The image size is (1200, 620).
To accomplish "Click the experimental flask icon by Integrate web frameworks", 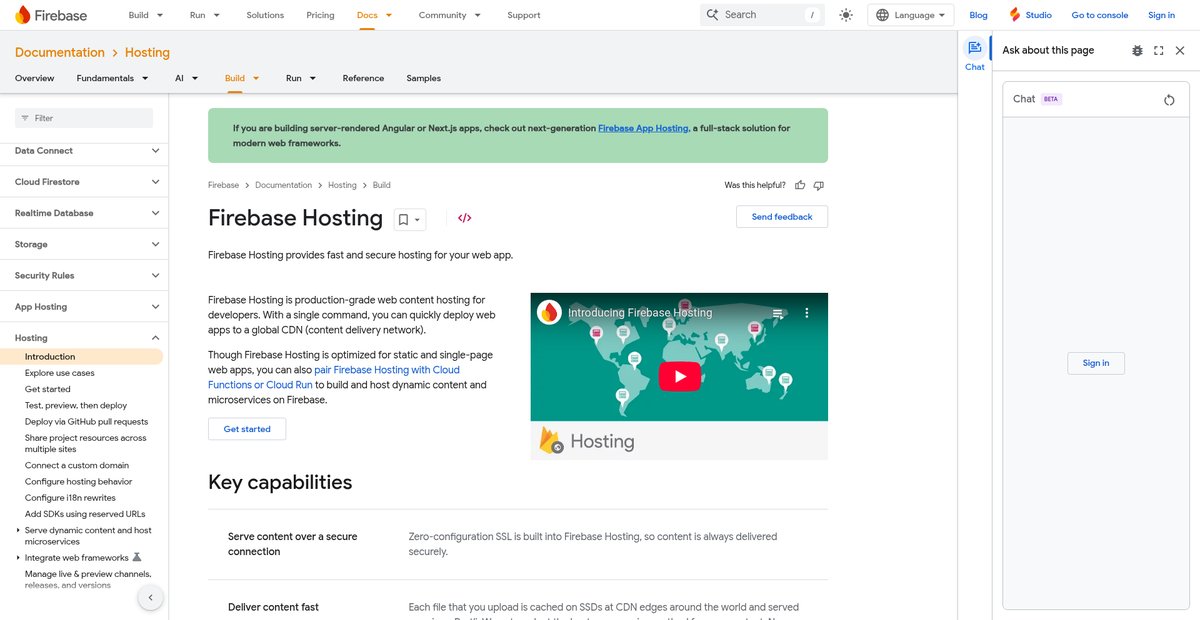I will (137, 557).
